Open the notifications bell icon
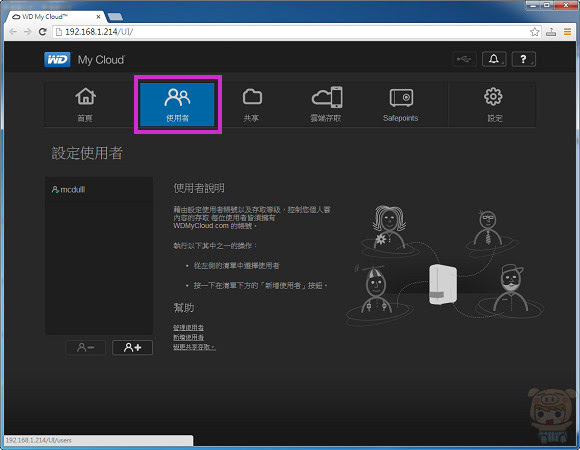 click(494, 59)
